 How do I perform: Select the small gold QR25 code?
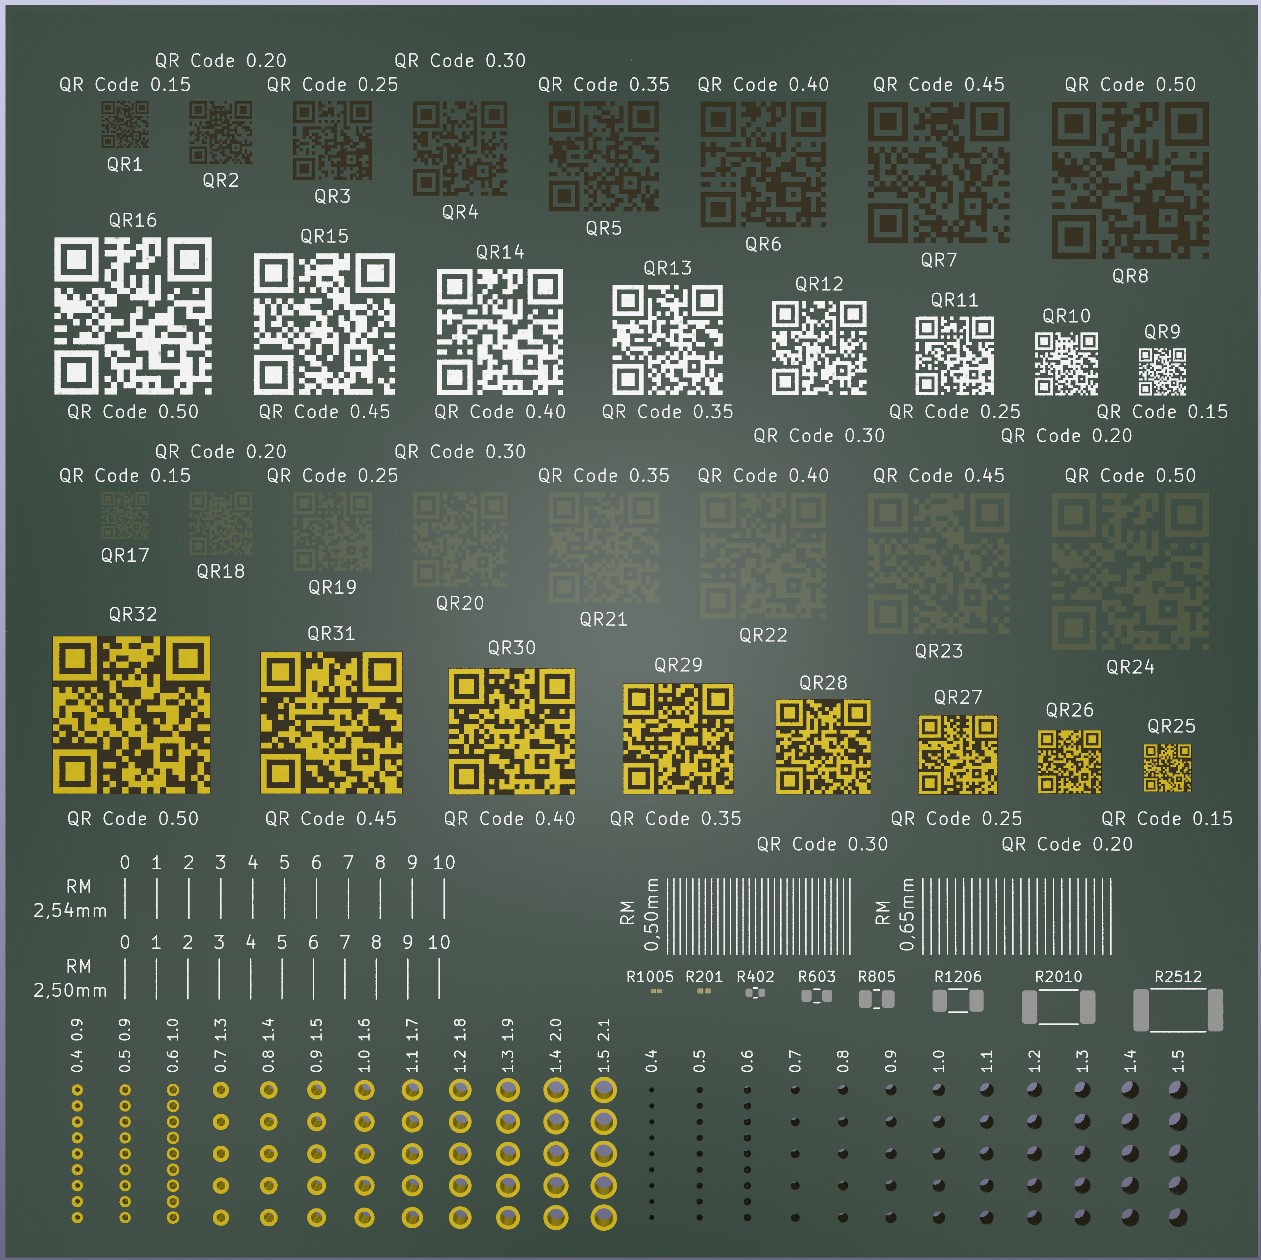1167,767
